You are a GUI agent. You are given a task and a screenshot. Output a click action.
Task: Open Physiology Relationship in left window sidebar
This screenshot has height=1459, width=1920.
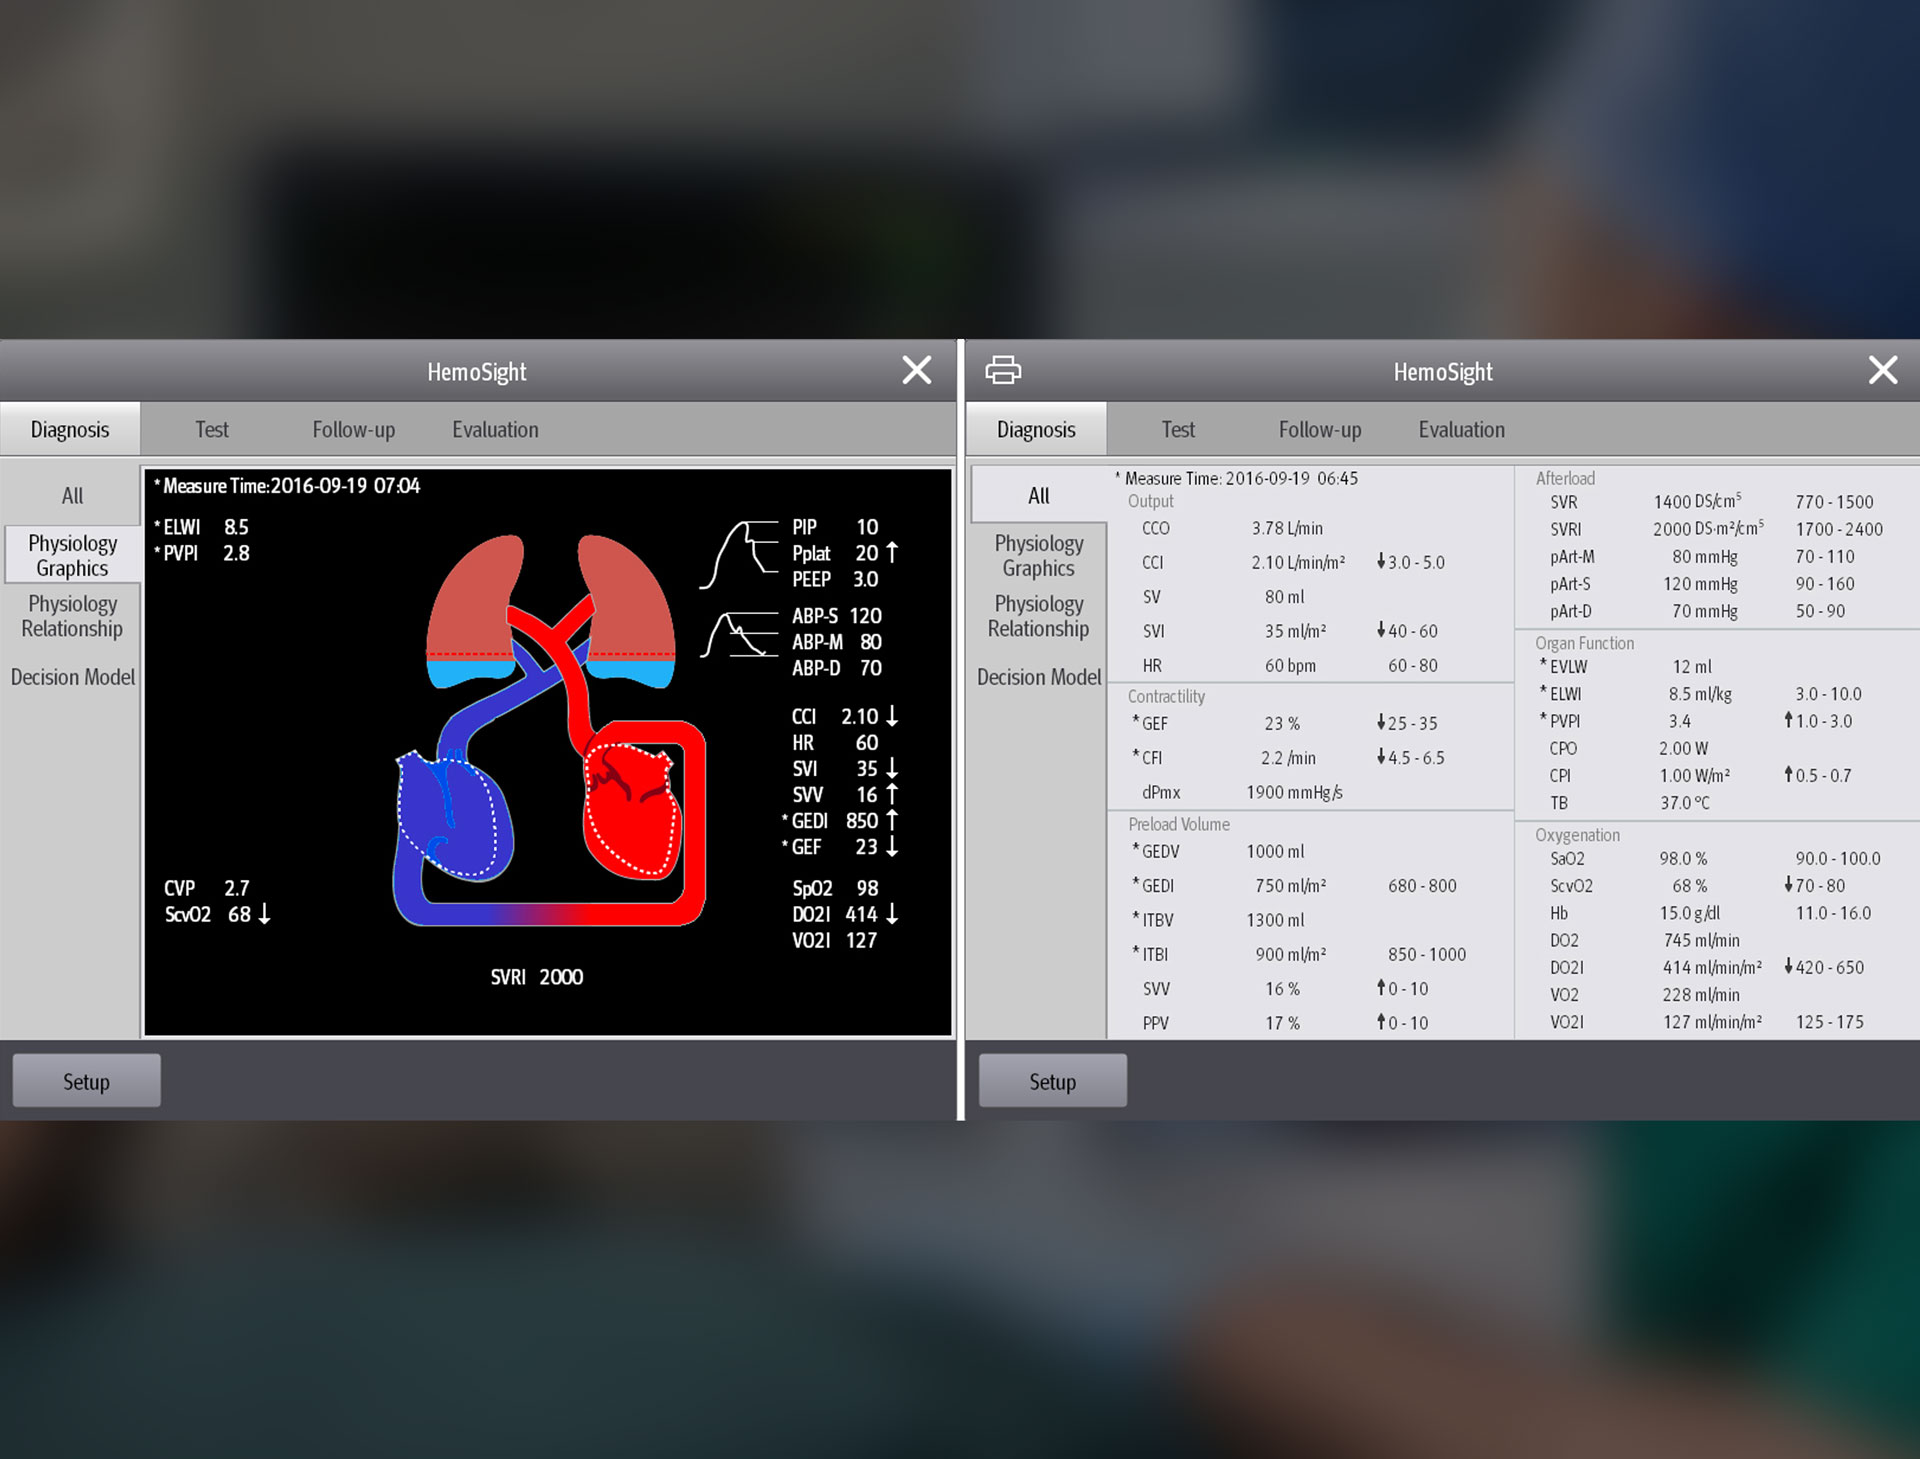[x=72, y=616]
